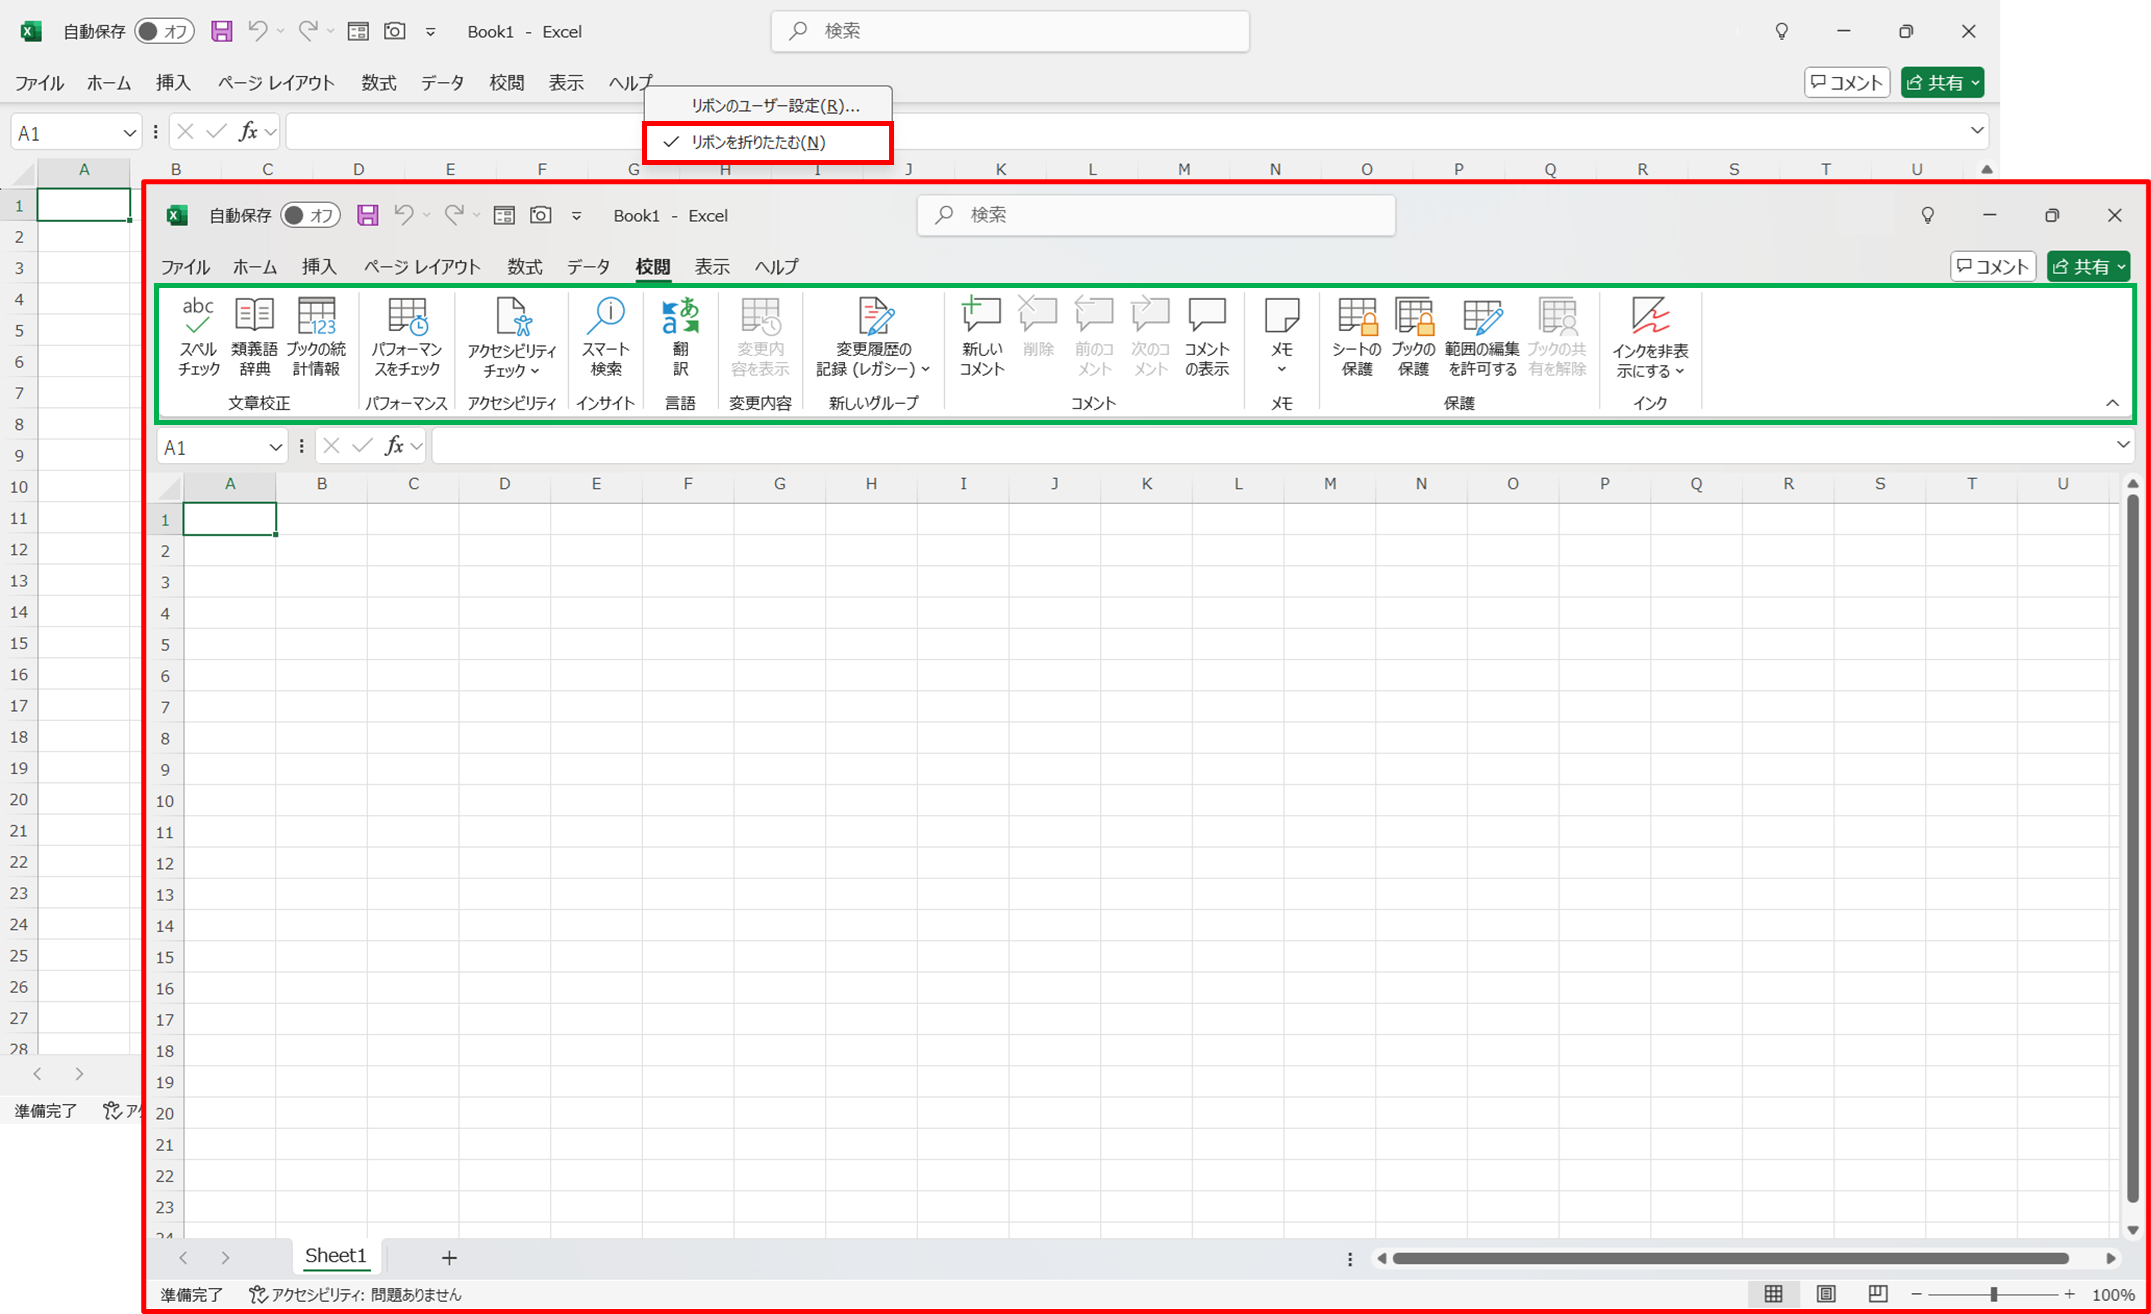
Task: Customize Quick Access Toolbar in front window
Action: pos(577,216)
